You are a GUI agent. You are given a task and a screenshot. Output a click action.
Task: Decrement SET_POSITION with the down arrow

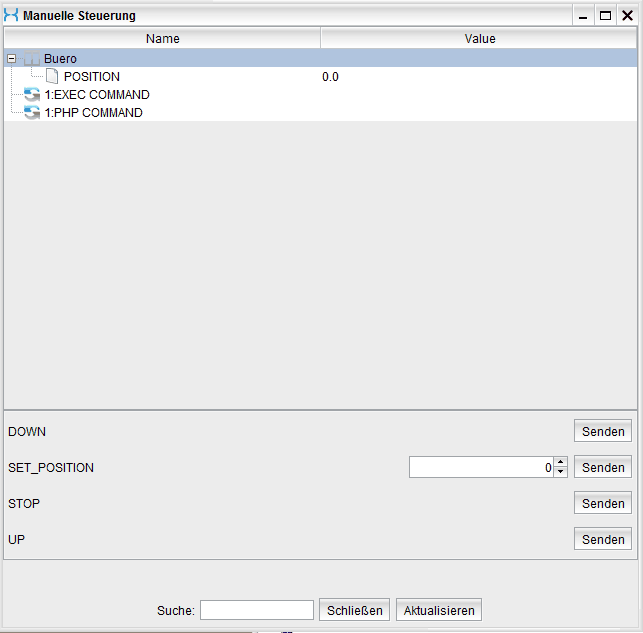[560, 472]
